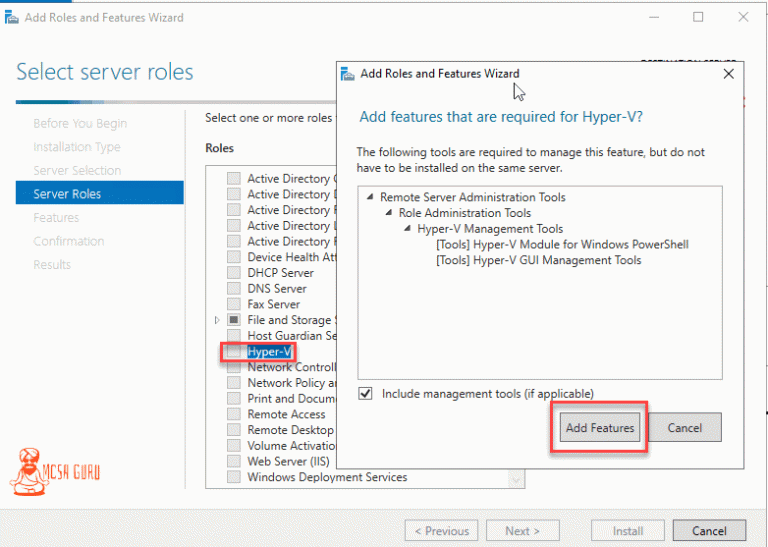Cancel the main wizard window
Image resolution: width=768 pixels, height=547 pixels.
tap(709, 530)
